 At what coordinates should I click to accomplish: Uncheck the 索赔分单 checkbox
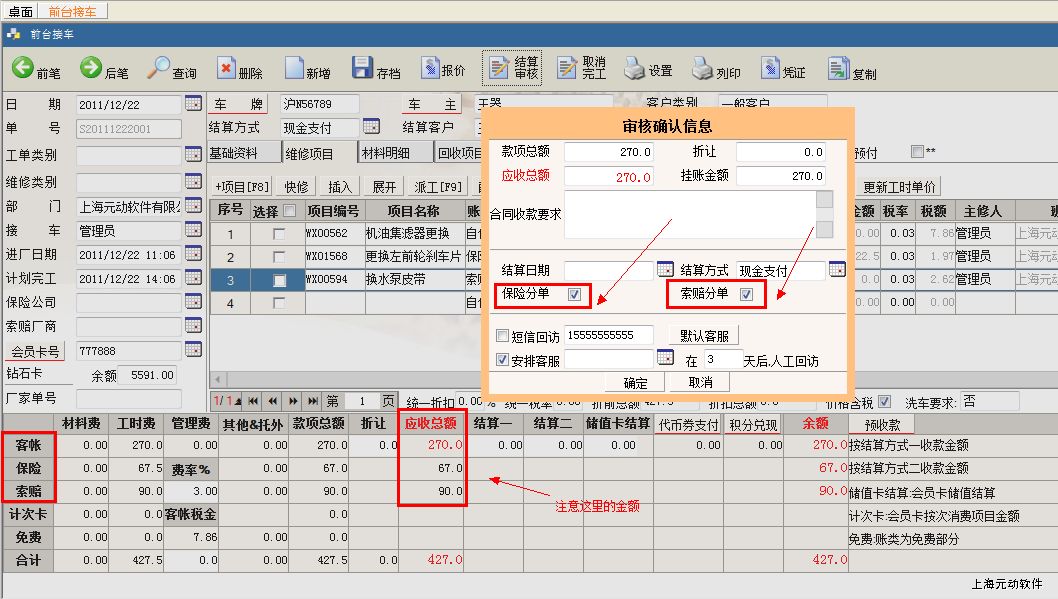pyautogui.click(x=746, y=294)
